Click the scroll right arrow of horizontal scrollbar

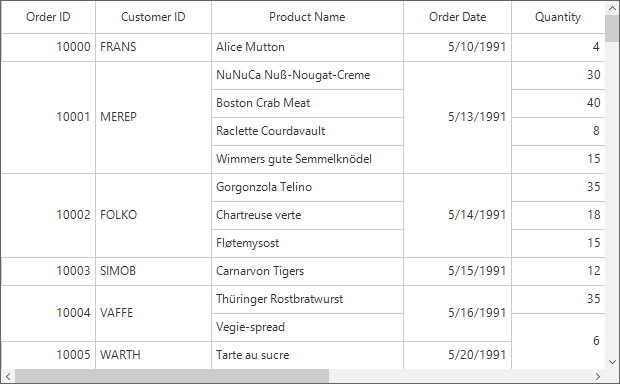(x=598, y=376)
